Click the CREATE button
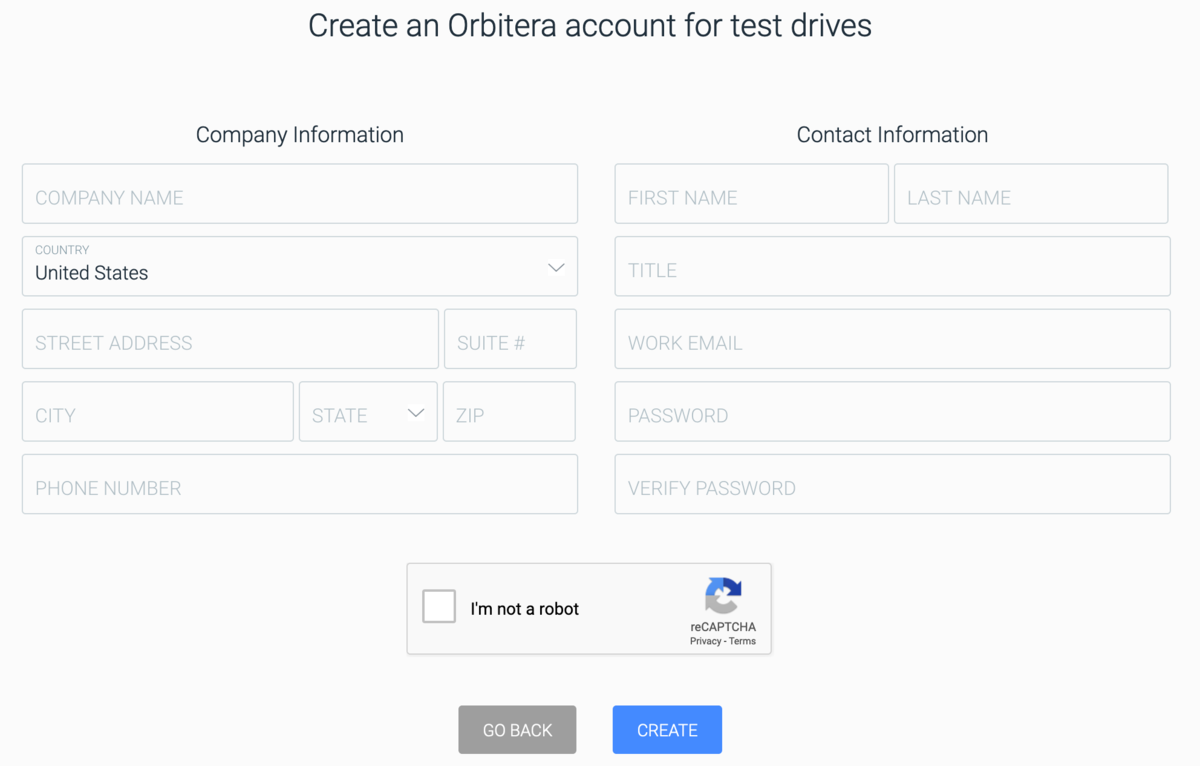This screenshot has height=766, width=1200. [x=666, y=729]
